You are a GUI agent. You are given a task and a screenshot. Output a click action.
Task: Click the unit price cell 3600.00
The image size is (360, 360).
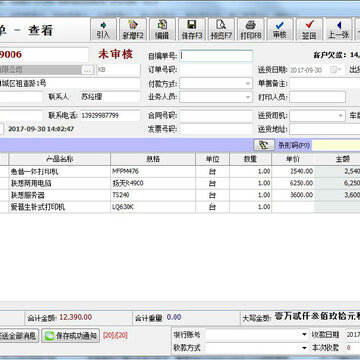[293, 195]
